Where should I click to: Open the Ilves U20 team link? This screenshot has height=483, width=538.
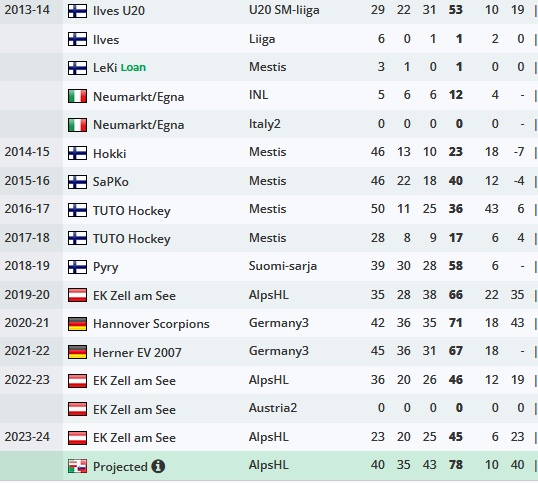point(119,11)
